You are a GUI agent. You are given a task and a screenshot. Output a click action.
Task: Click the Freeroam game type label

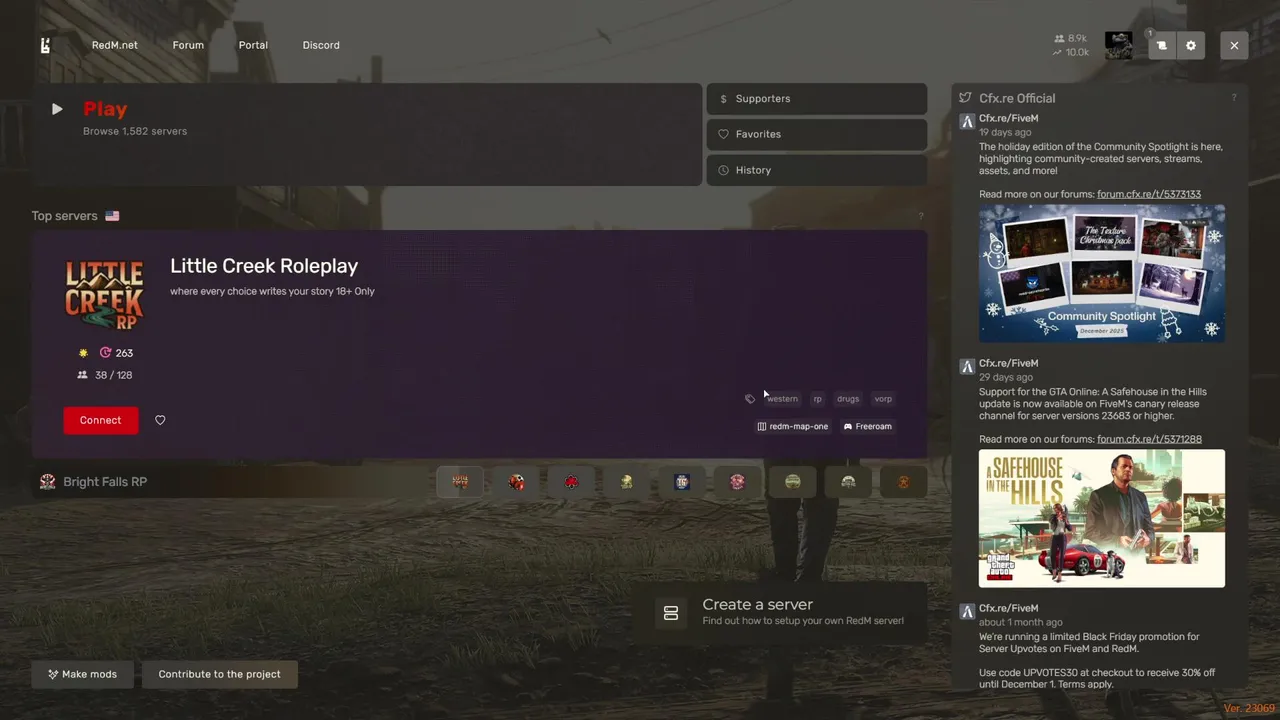click(867, 426)
